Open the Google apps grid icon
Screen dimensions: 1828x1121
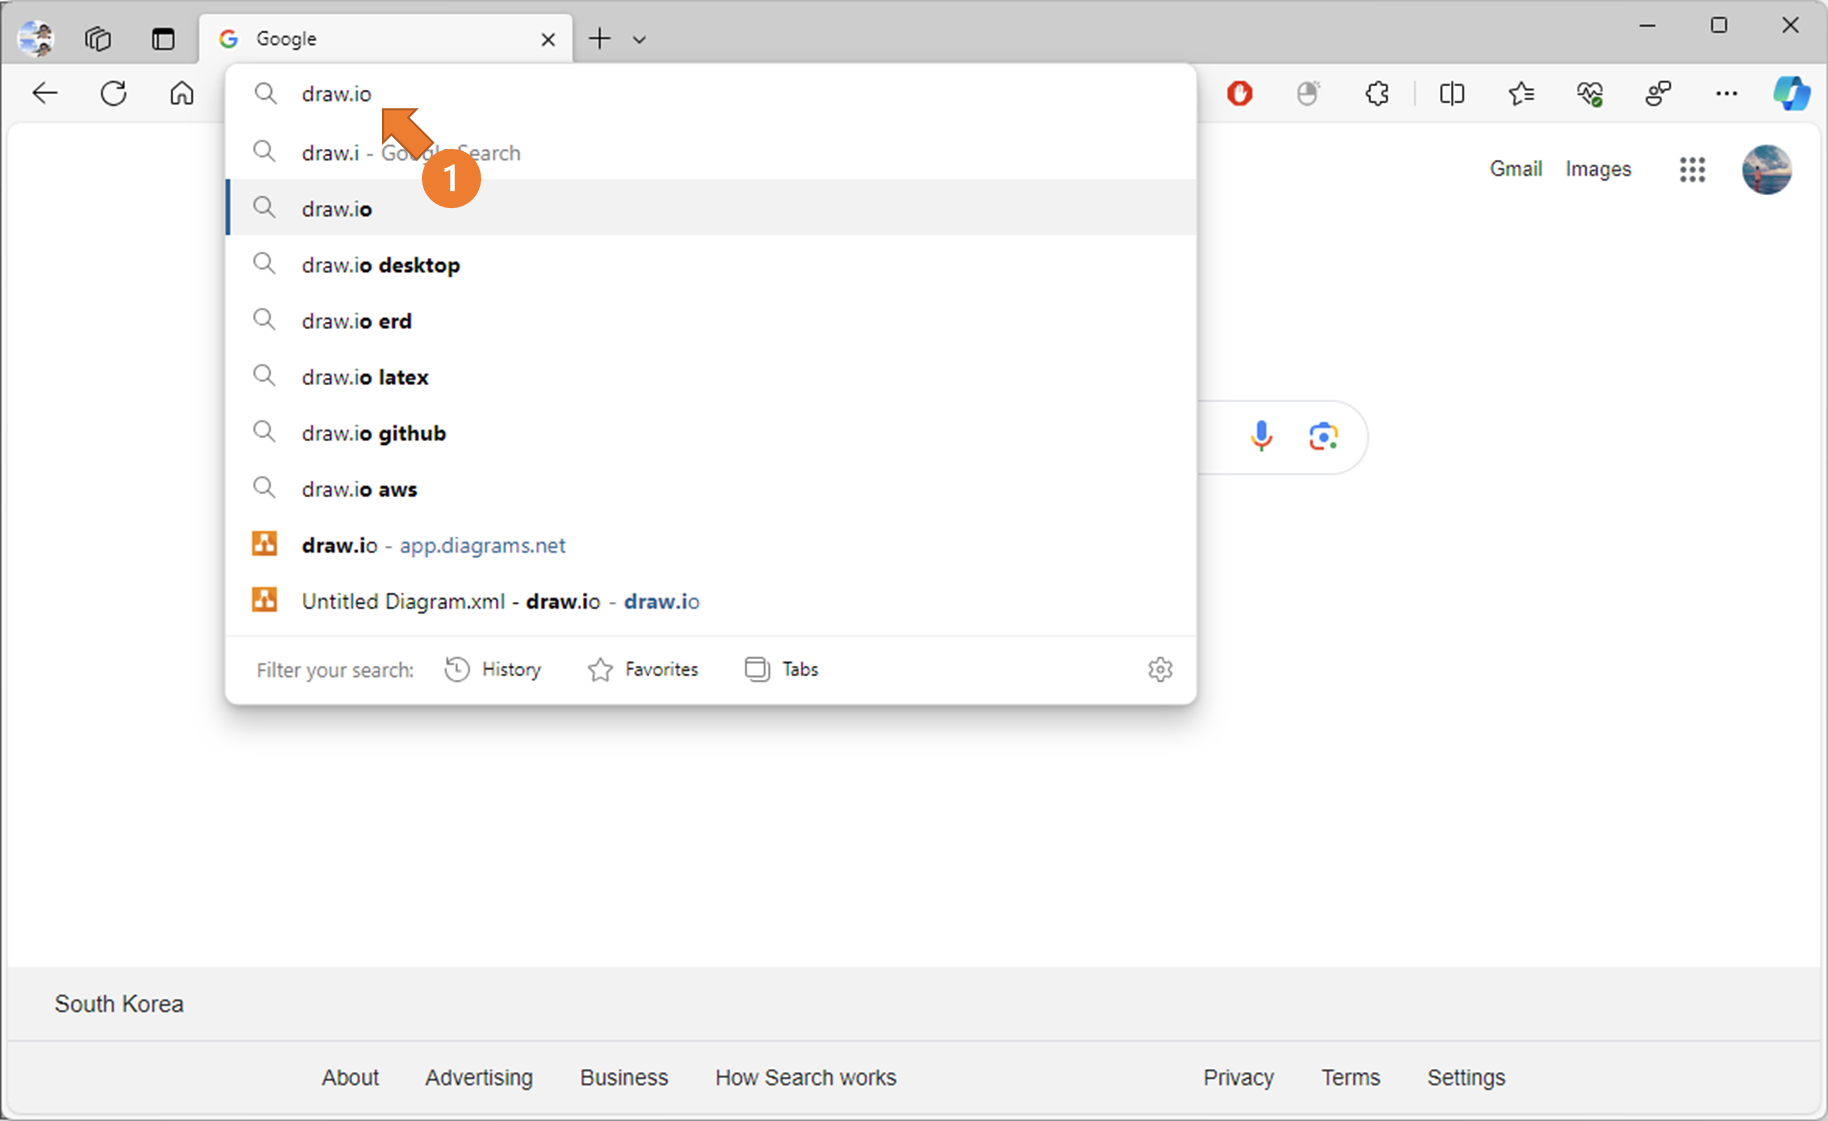coord(1692,170)
